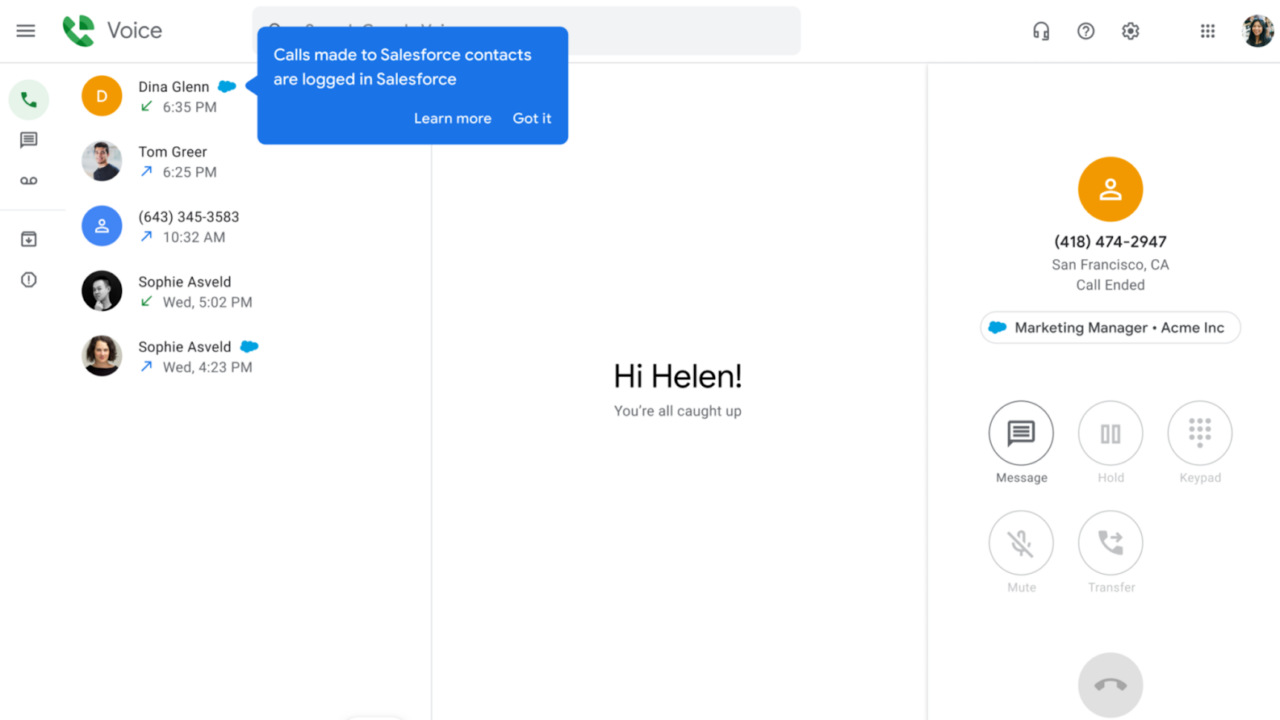Toggle the Mute microphone button
This screenshot has width=1280, height=720.
[1021, 543]
